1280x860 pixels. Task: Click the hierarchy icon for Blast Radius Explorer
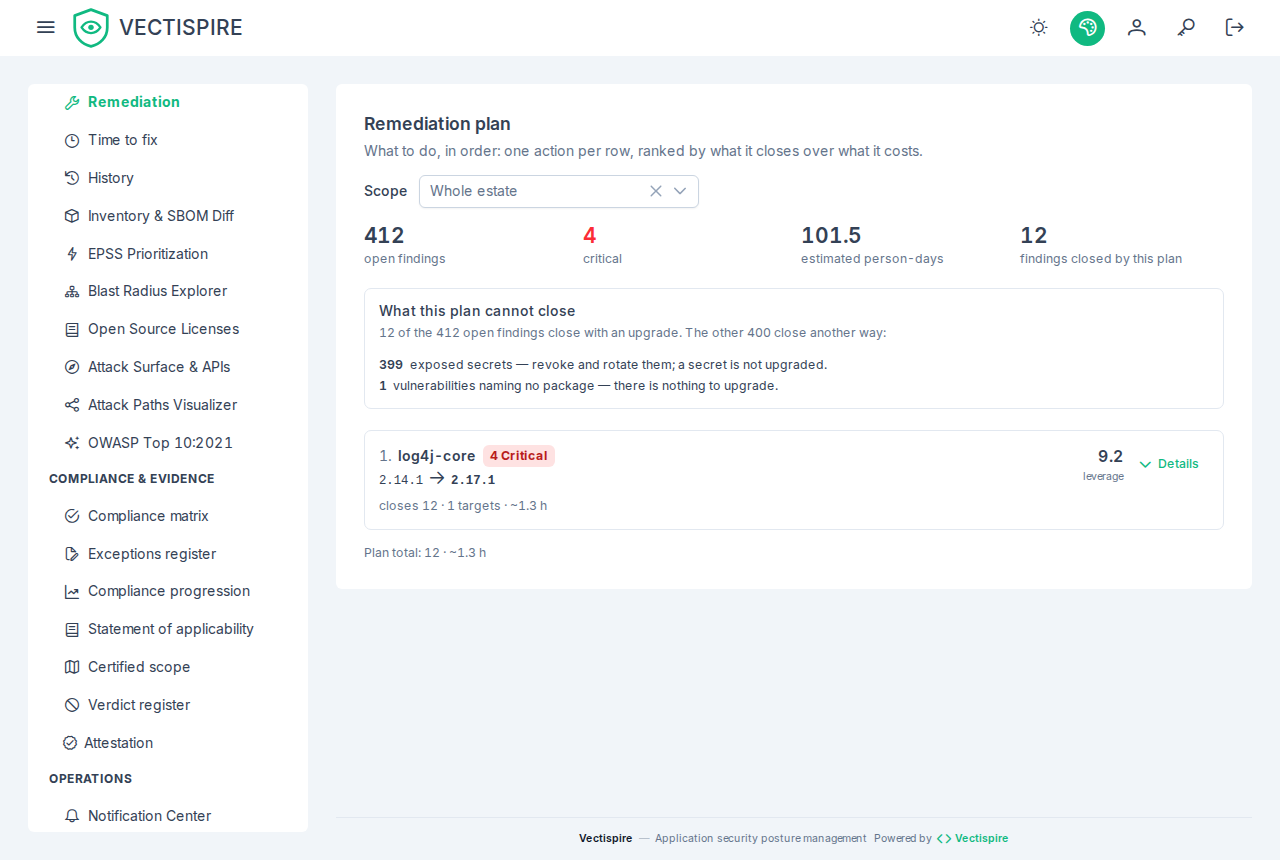coord(72,291)
